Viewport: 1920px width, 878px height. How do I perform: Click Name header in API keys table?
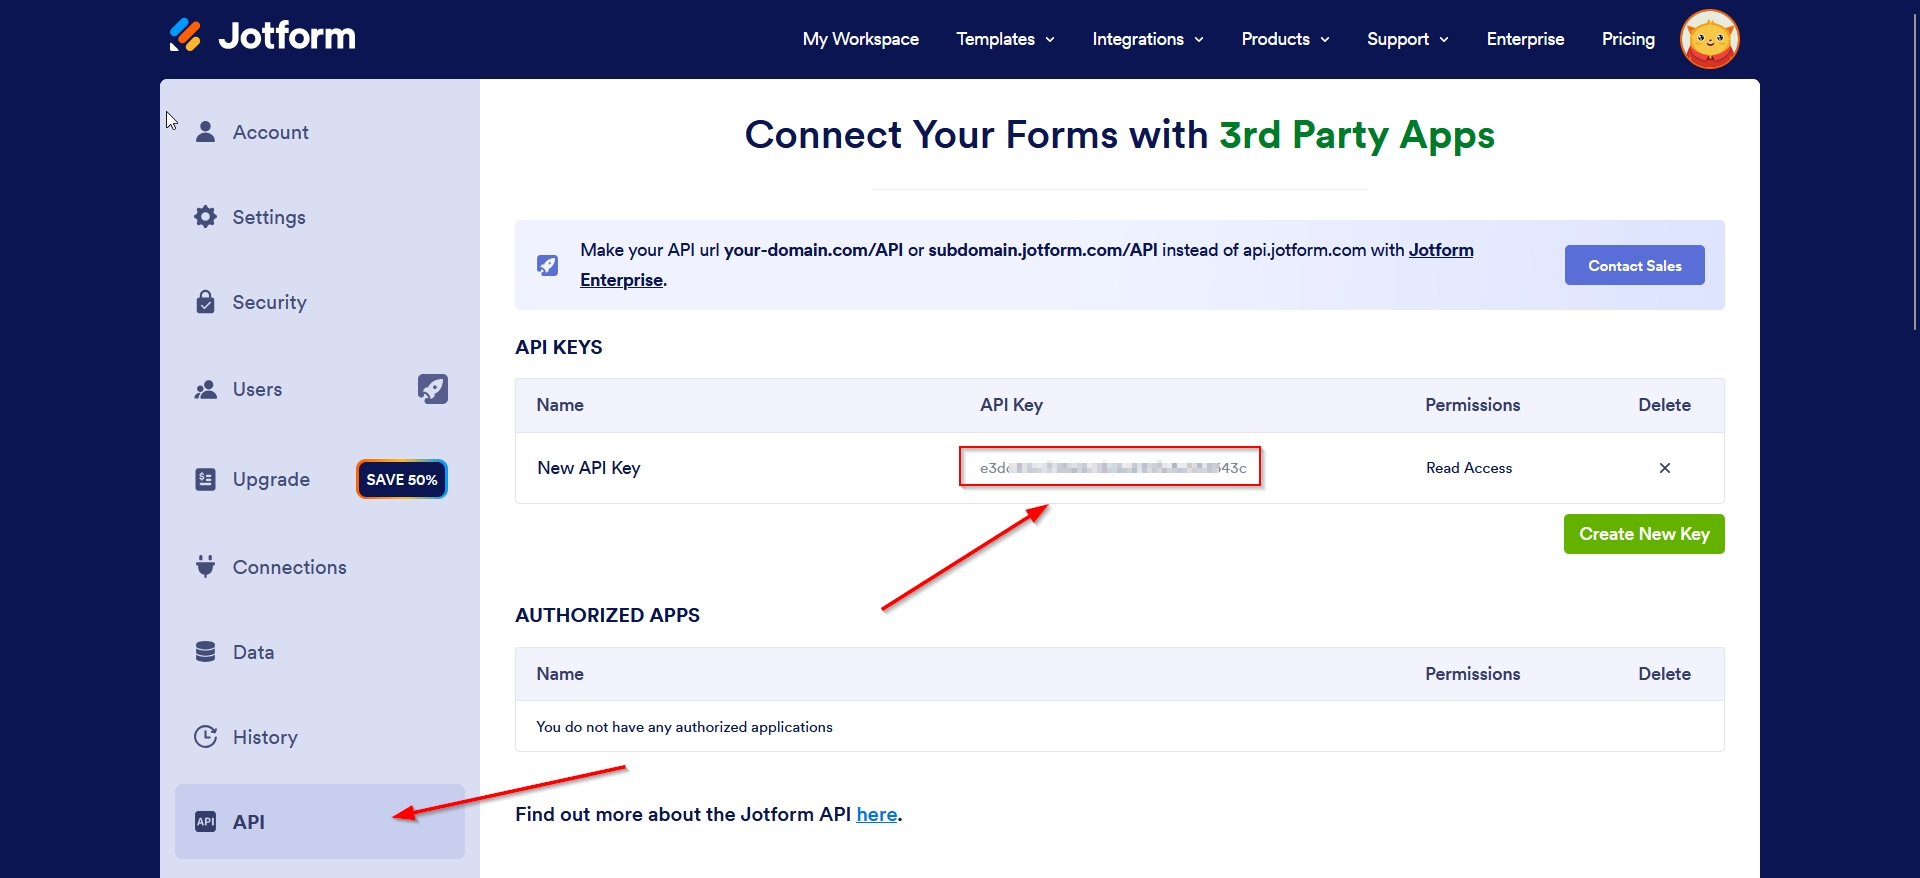click(560, 405)
